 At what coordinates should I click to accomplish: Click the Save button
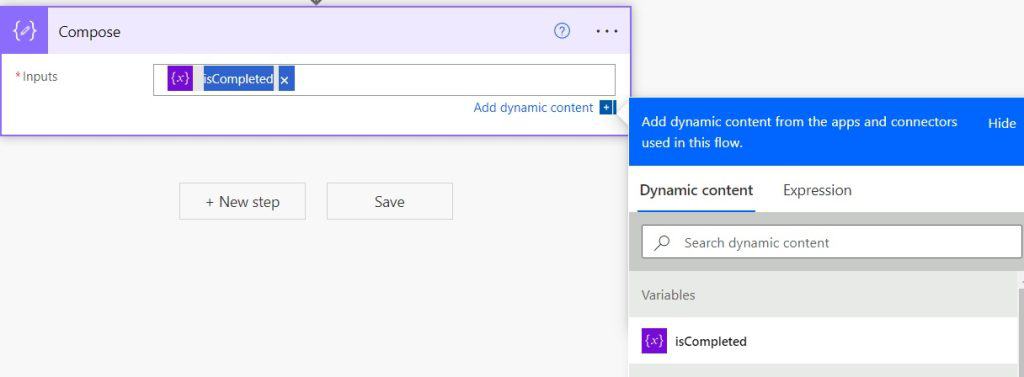pos(389,201)
